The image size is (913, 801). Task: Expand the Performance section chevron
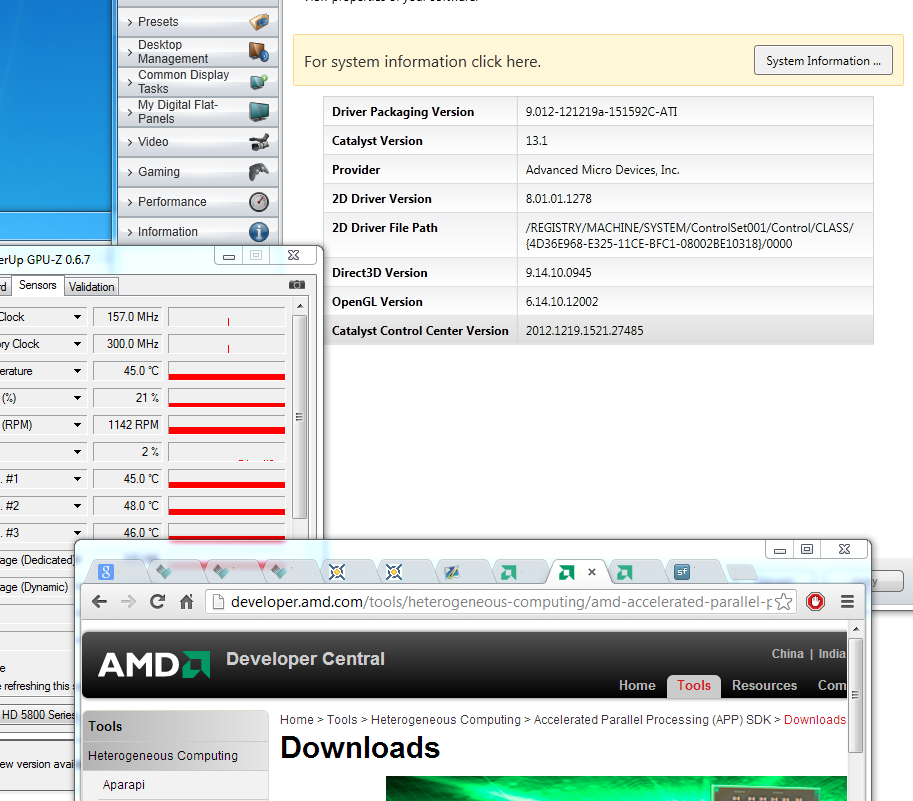pyautogui.click(x=130, y=202)
